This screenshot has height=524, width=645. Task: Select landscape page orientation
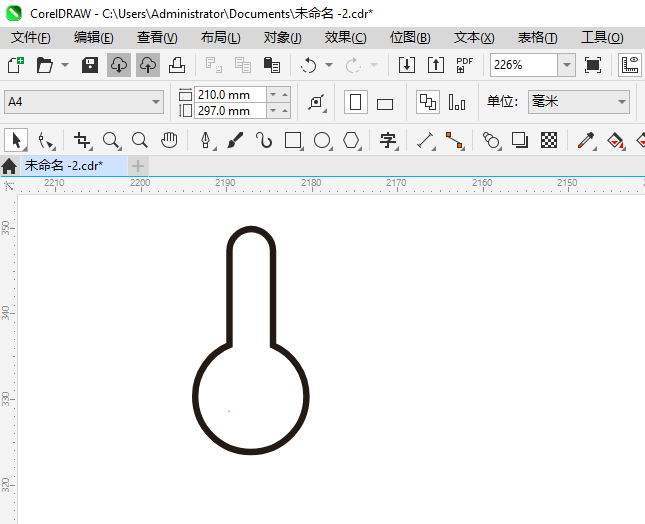pos(385,104)
